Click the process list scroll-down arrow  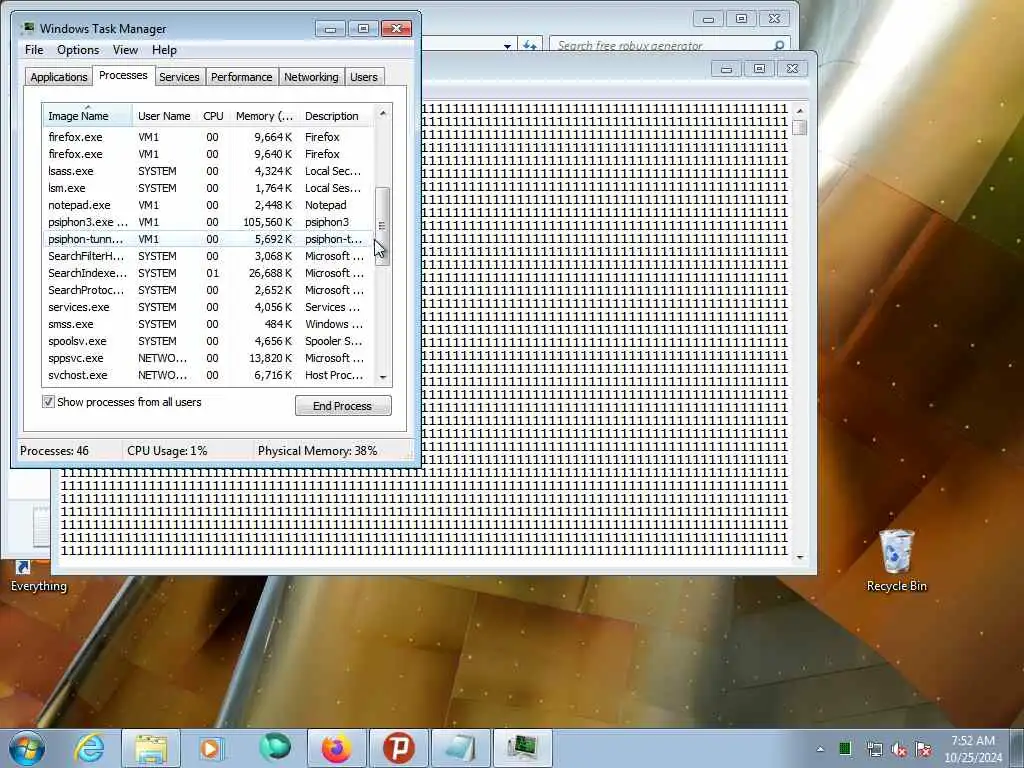click(383, 377)
